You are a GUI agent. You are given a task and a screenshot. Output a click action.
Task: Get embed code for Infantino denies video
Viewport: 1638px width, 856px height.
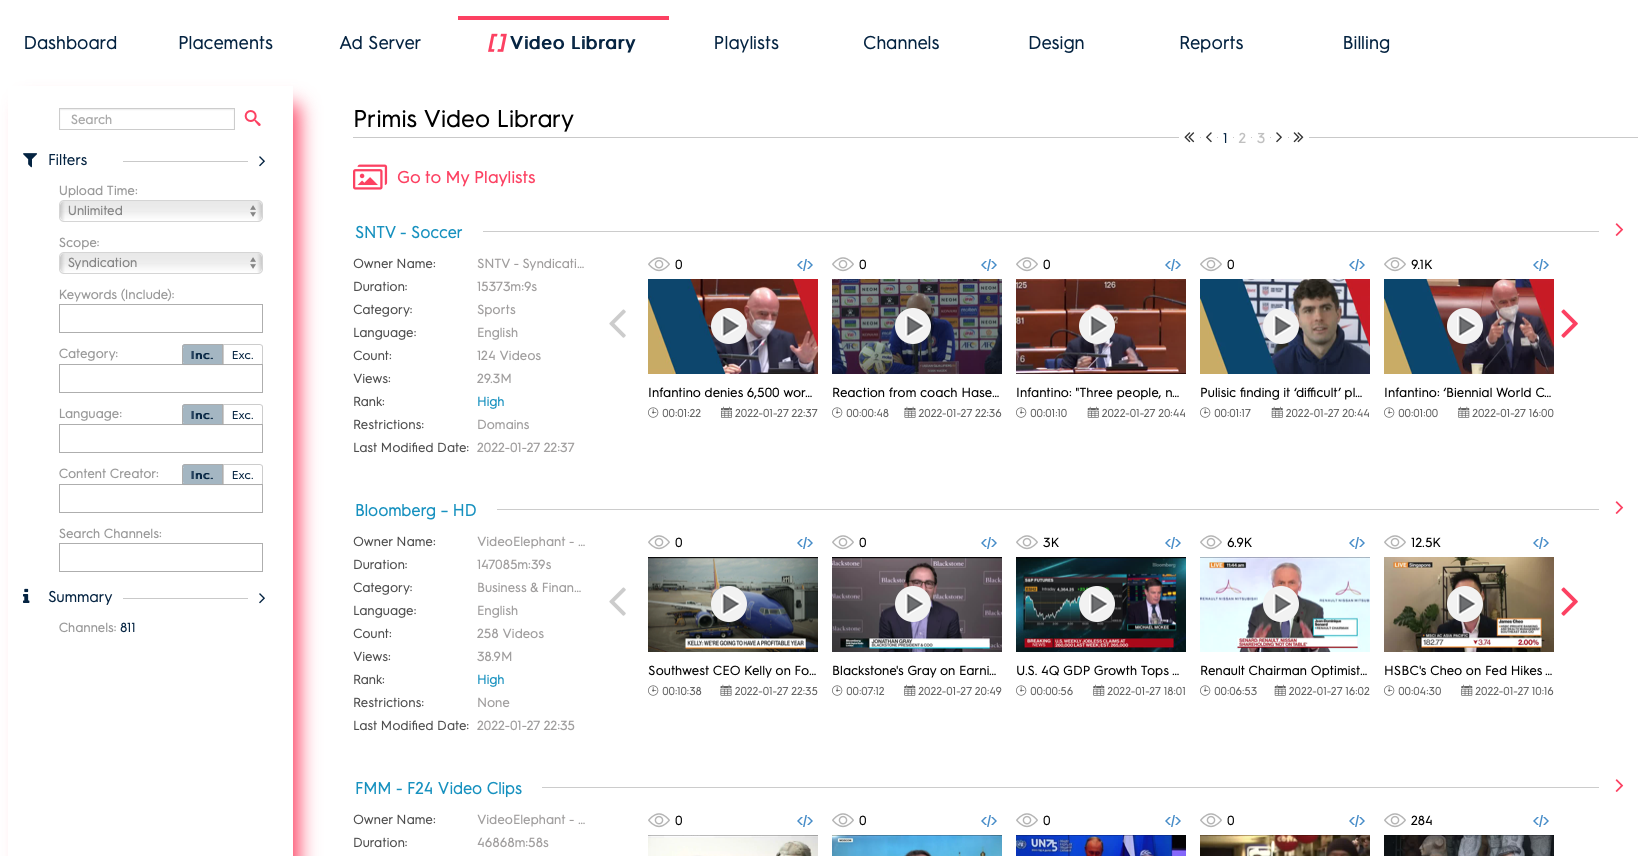click(x=805, y=265)
